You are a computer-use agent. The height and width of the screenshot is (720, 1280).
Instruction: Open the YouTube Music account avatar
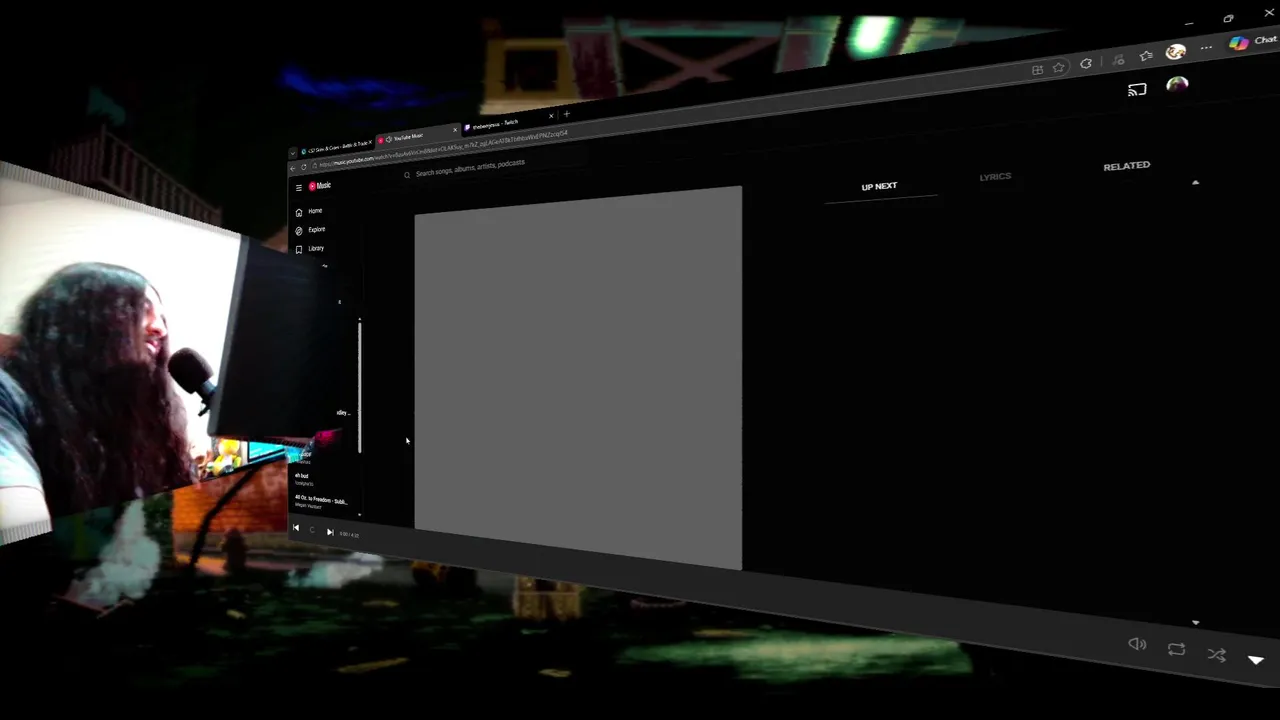pos(1177,84)
